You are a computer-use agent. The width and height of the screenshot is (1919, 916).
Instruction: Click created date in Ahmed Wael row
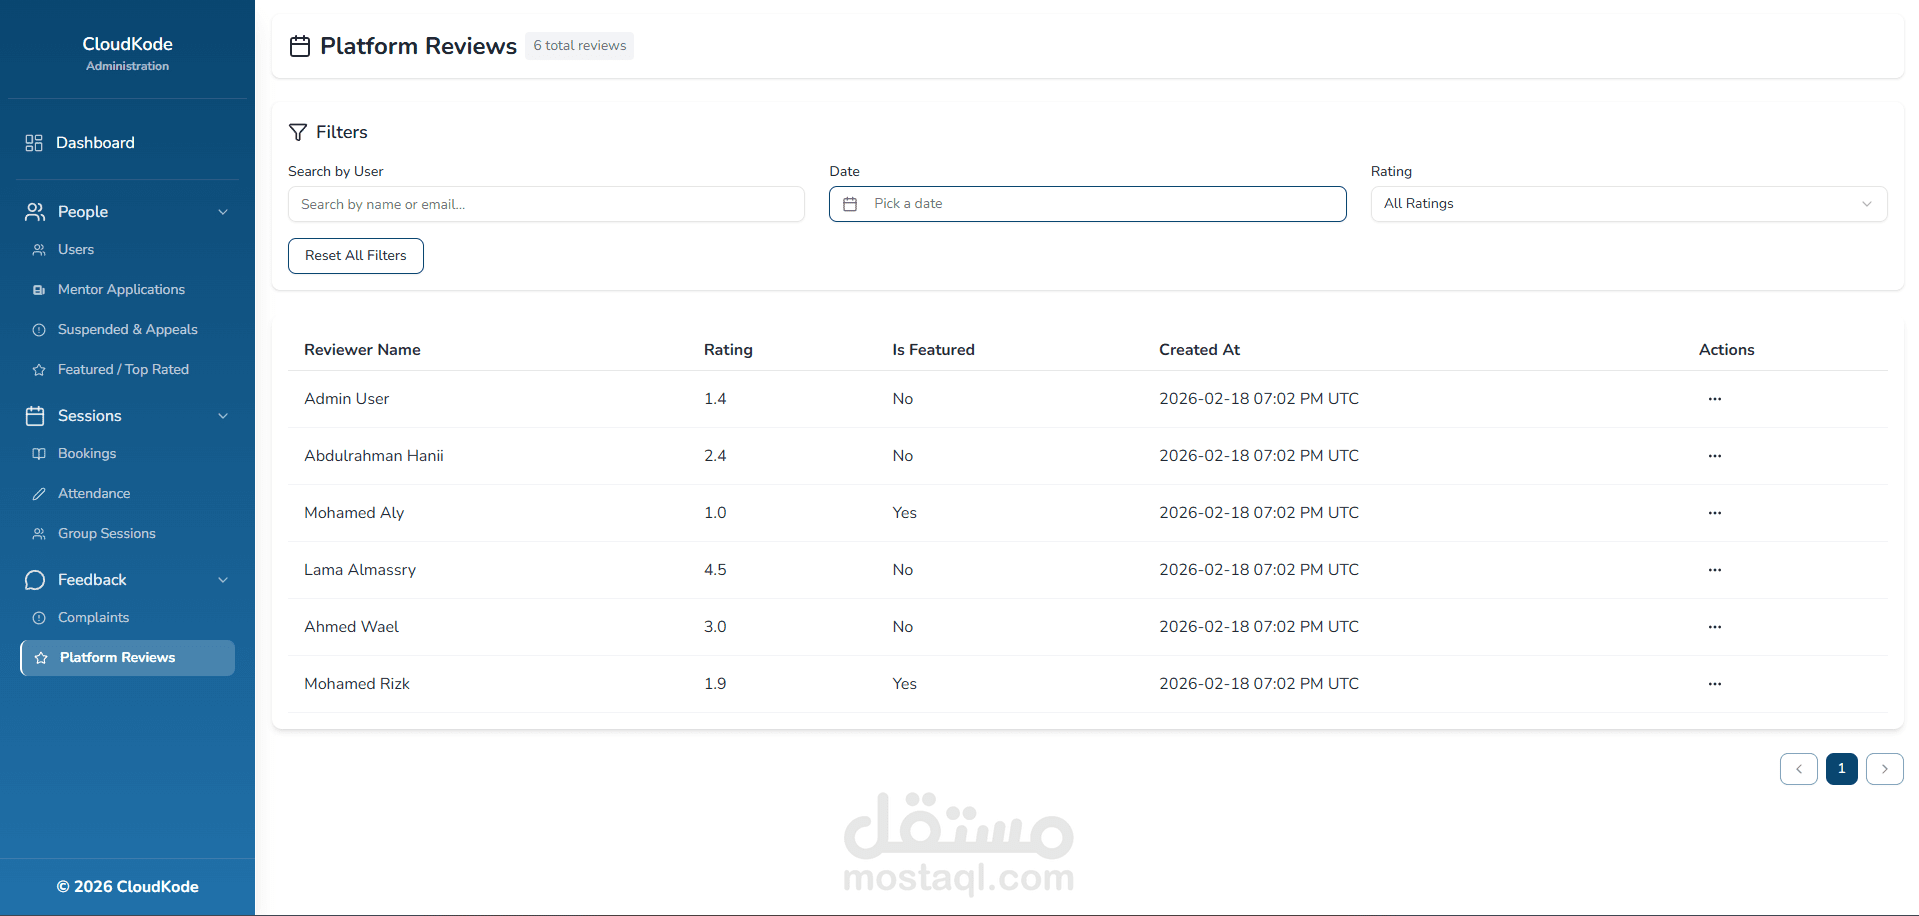pyautogui.click(x=1259, y=627)
